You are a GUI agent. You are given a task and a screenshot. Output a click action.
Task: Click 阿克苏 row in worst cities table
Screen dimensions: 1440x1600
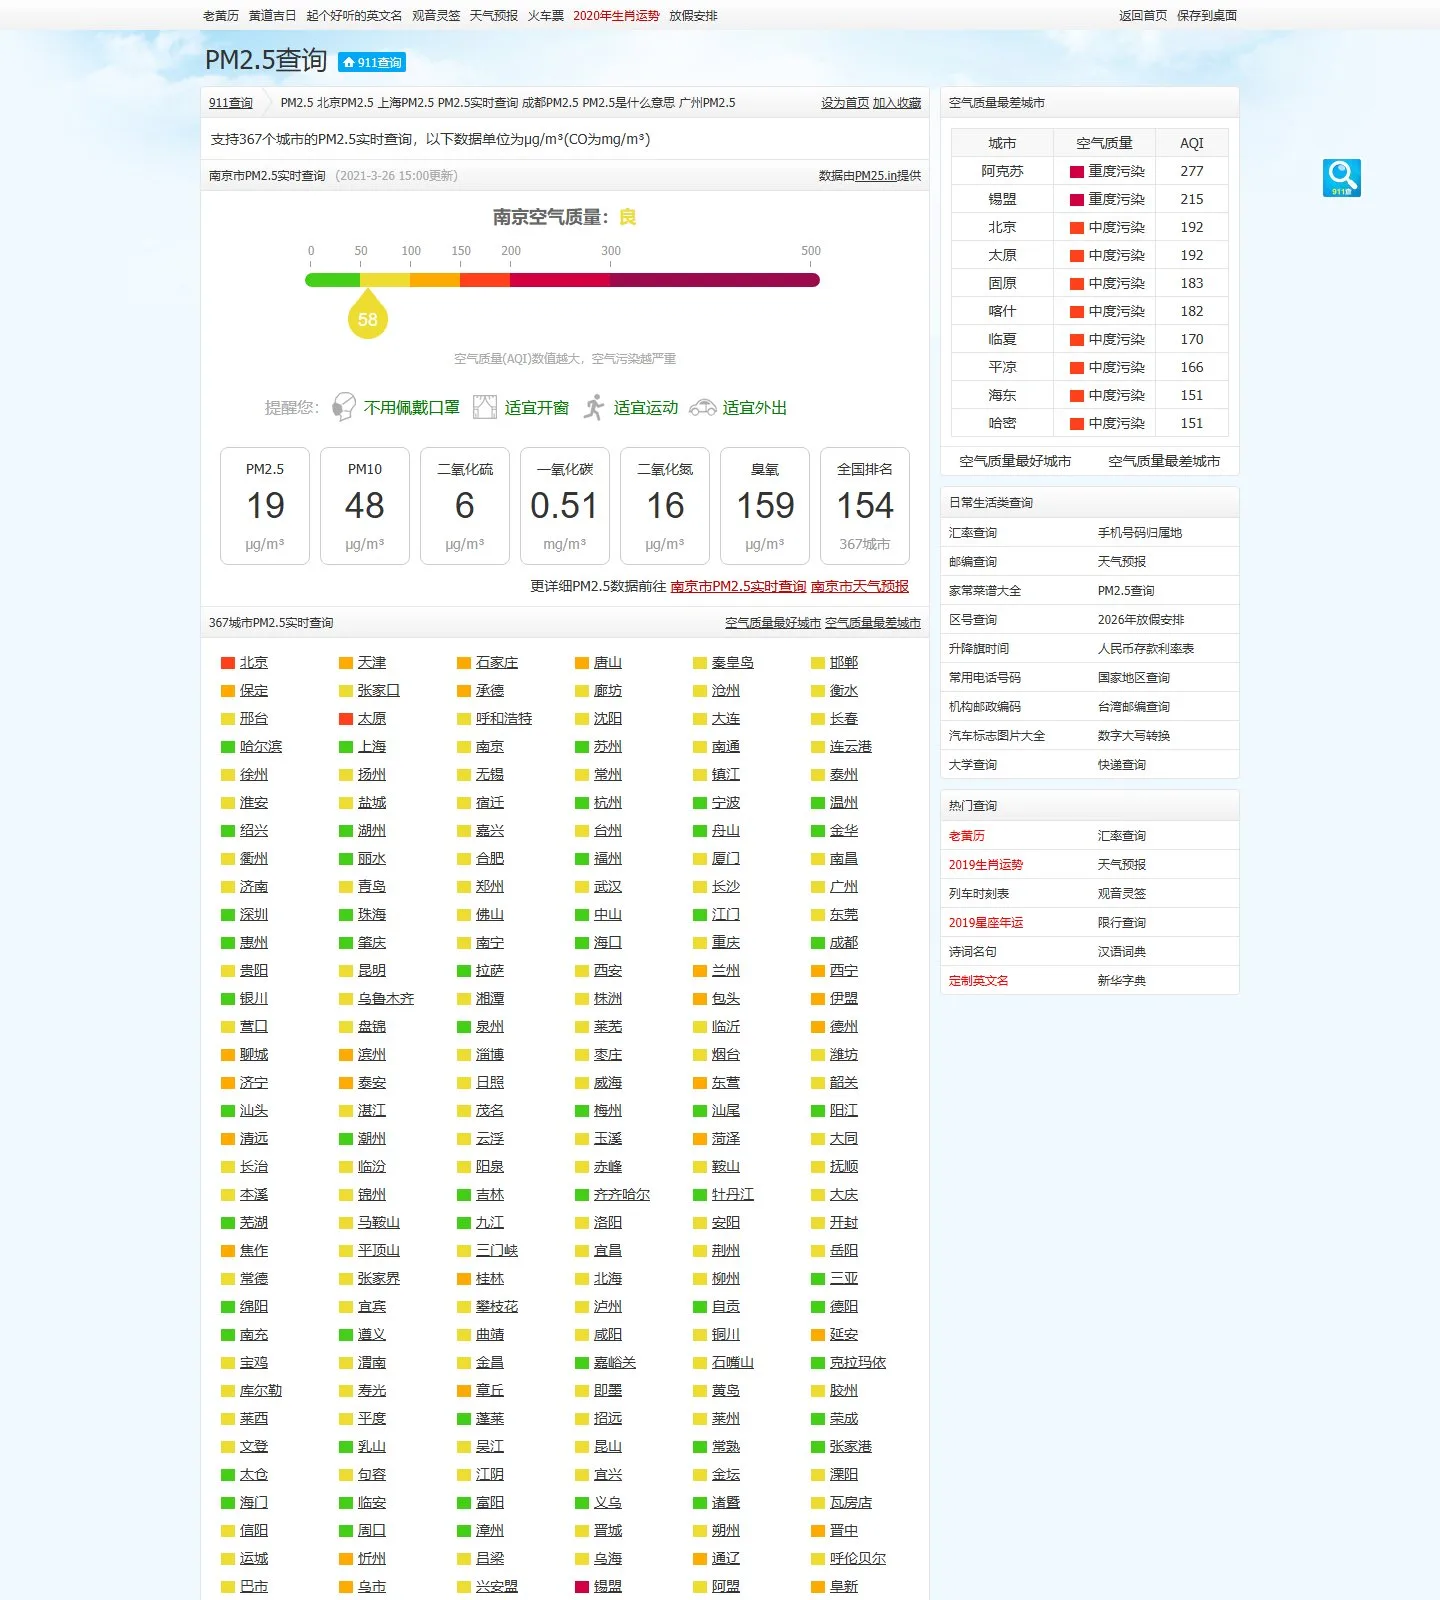tap(1090, 171)
